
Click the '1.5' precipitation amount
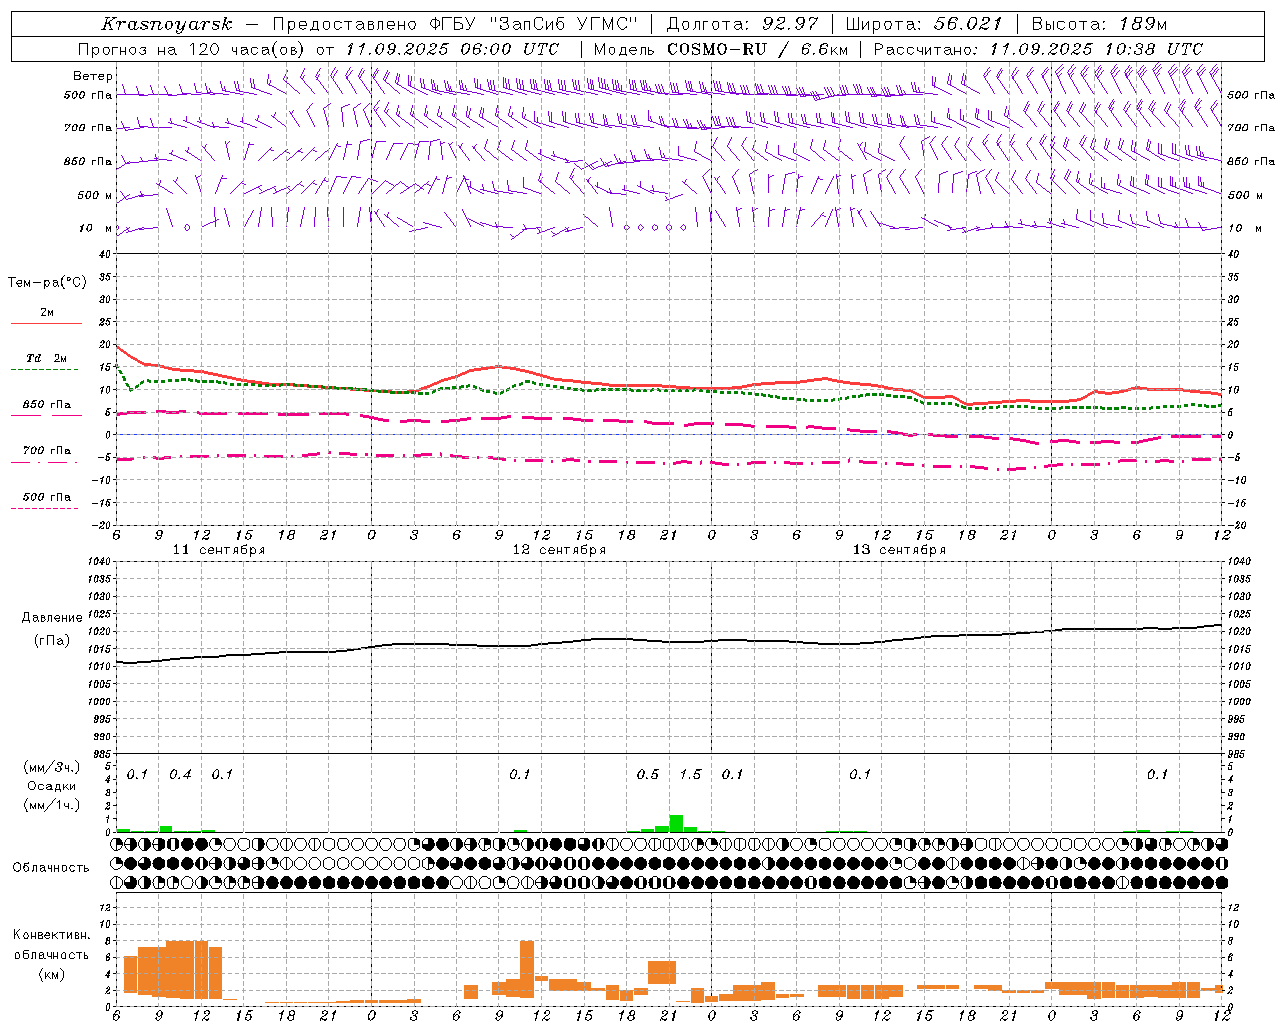pyautogui.click(x=690, y=775)
